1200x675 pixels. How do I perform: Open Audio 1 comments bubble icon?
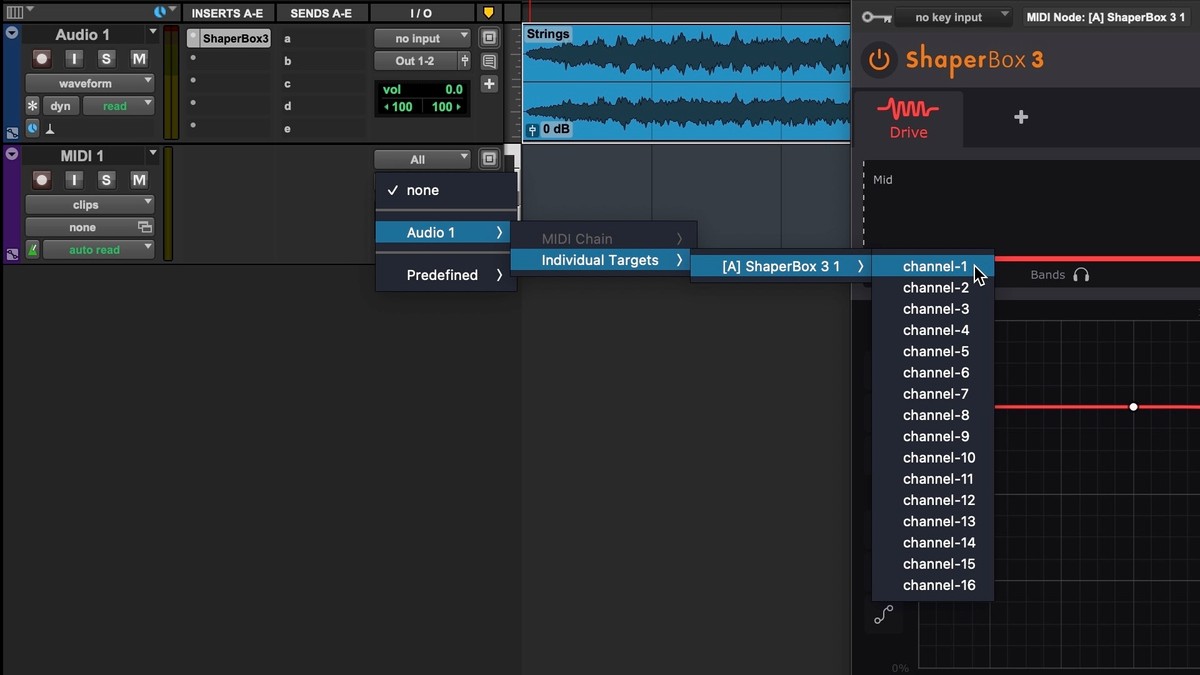(489, 61)
